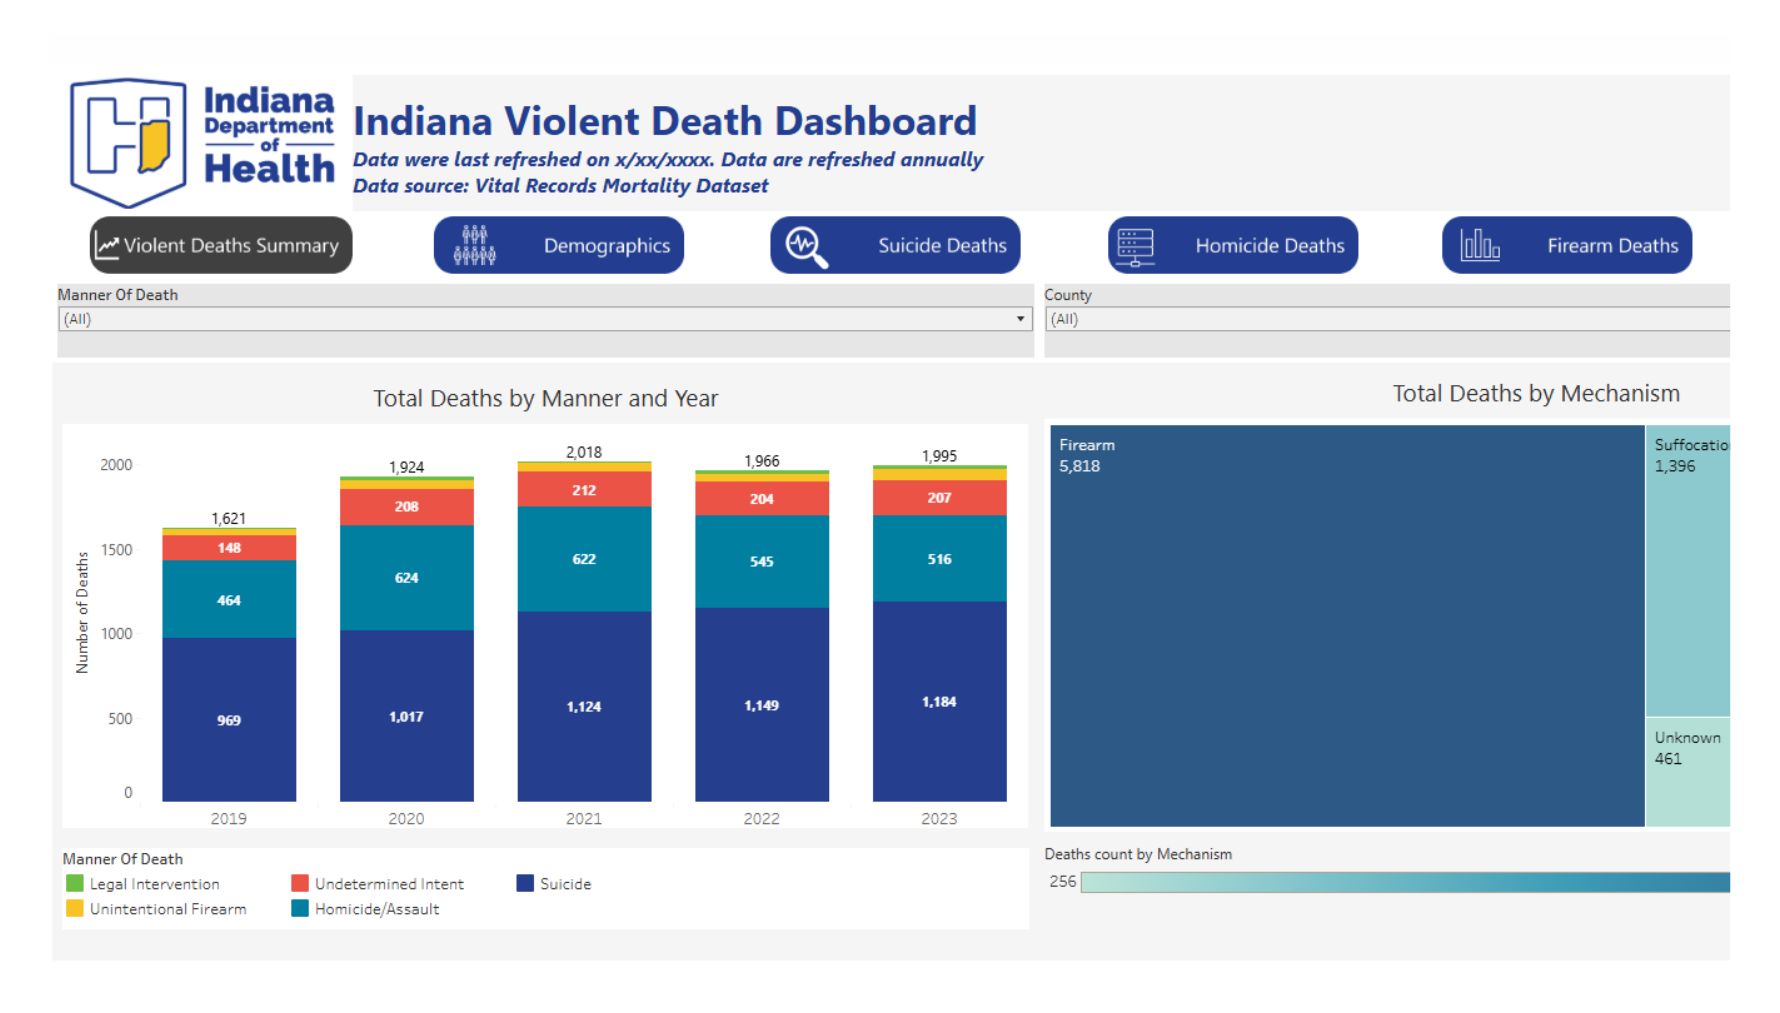Go to the Firearm Deaths page

coord(1611,246)
